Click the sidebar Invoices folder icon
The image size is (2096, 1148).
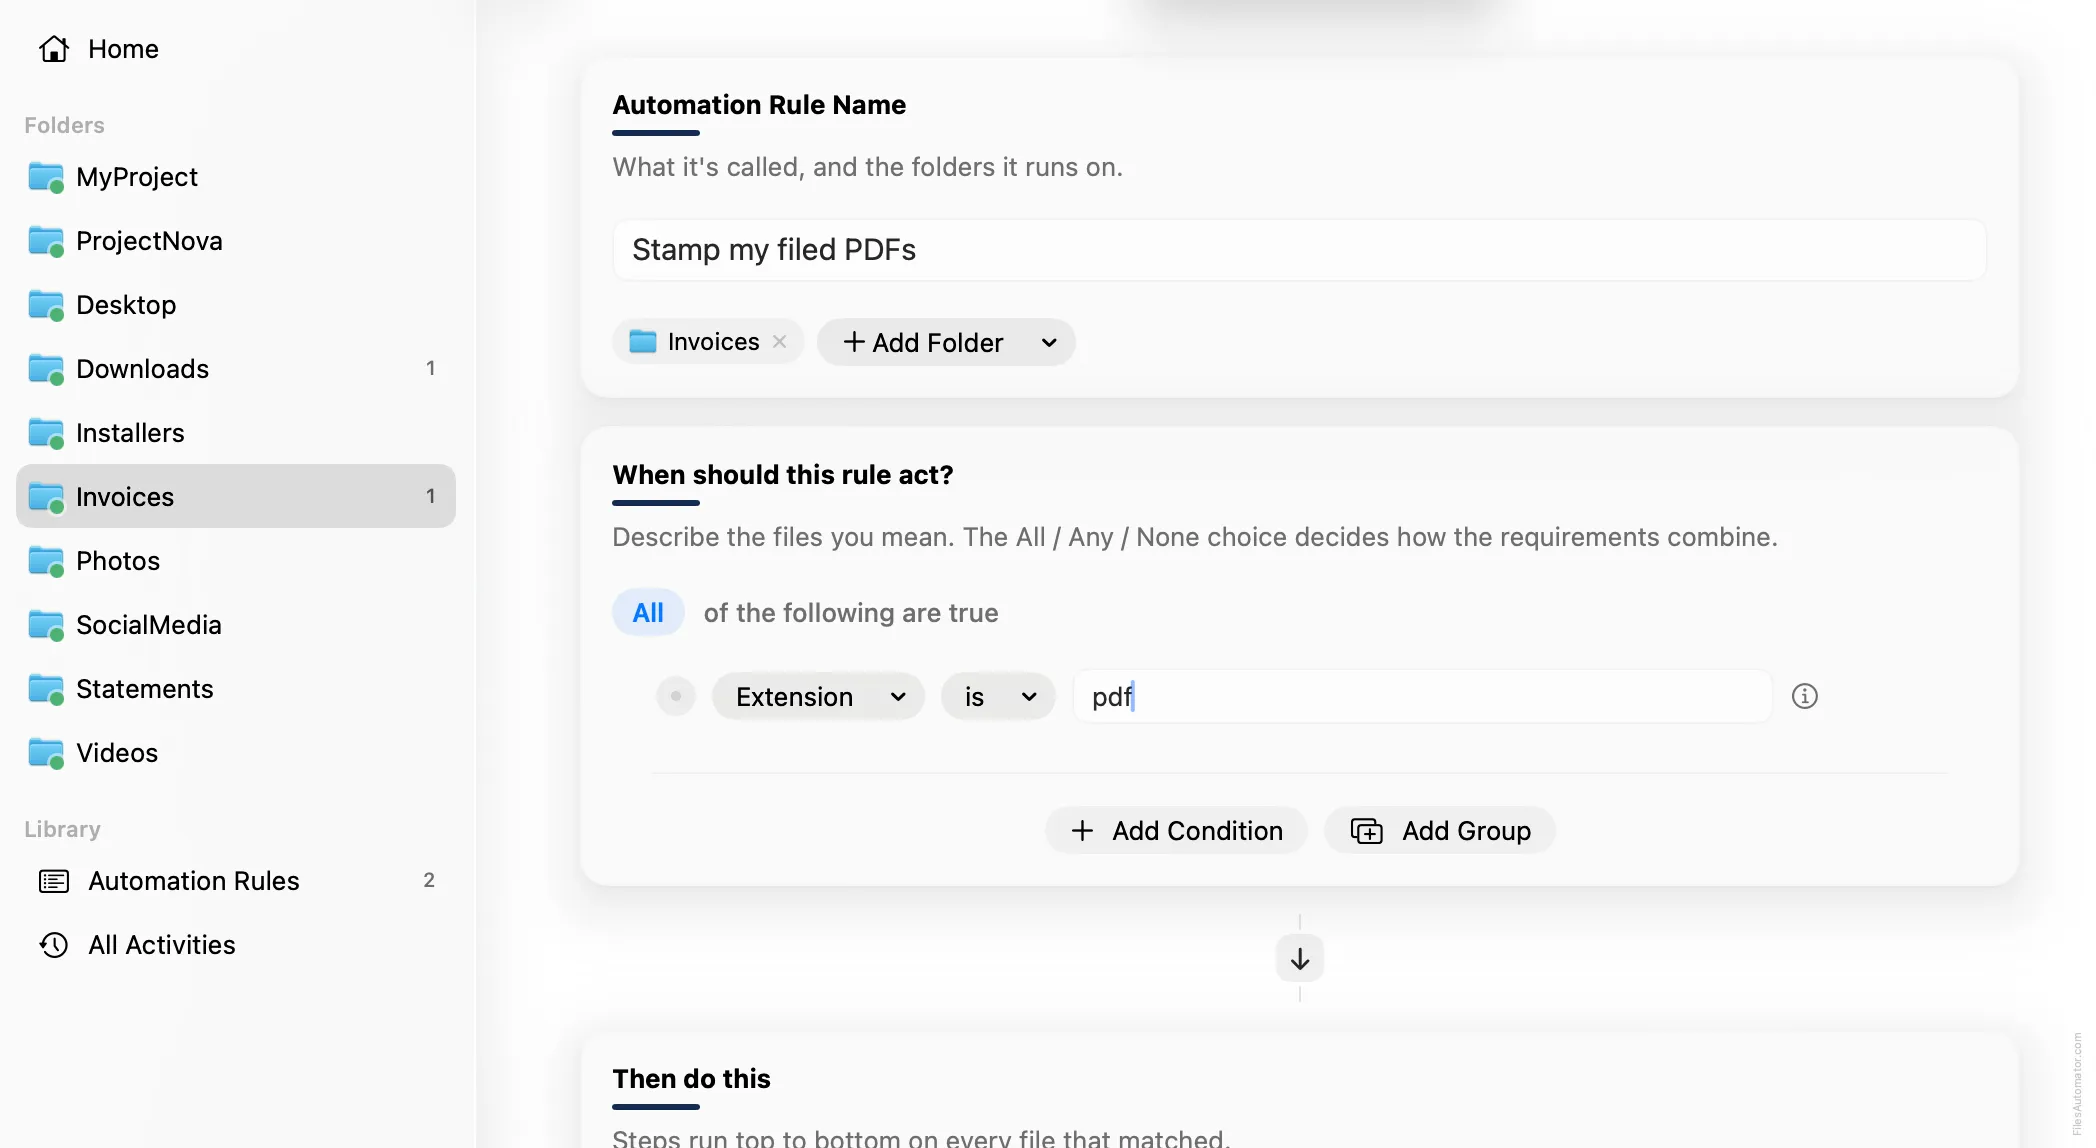tap(46, 497)
